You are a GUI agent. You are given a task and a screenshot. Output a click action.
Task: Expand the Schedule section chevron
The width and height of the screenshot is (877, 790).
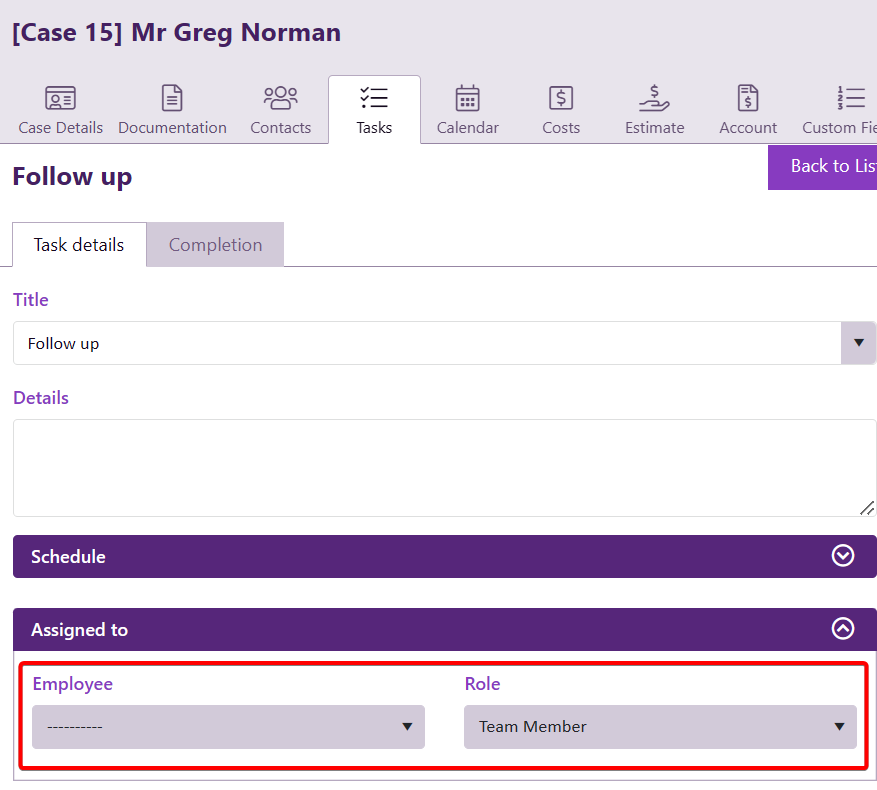(843, 556)
